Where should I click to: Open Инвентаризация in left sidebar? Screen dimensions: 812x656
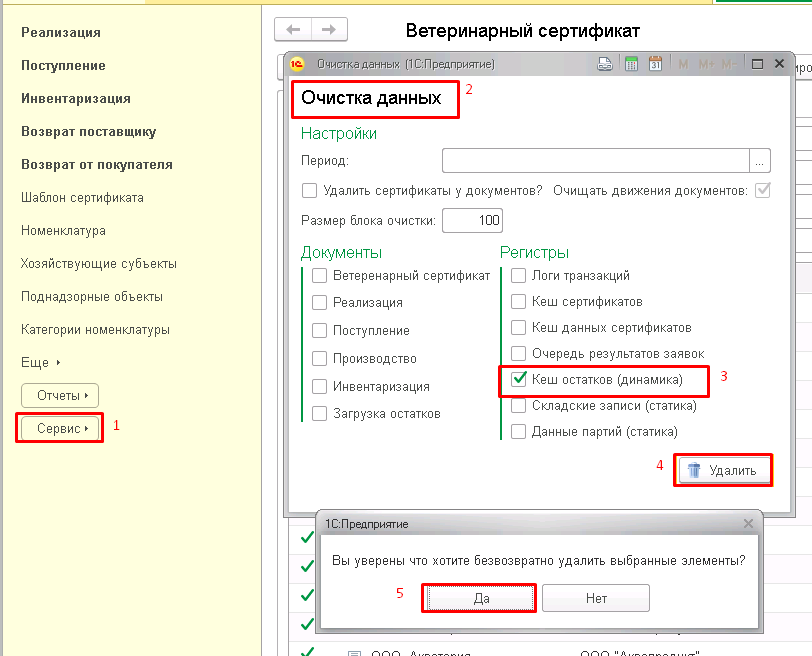[x=76, y=98]
